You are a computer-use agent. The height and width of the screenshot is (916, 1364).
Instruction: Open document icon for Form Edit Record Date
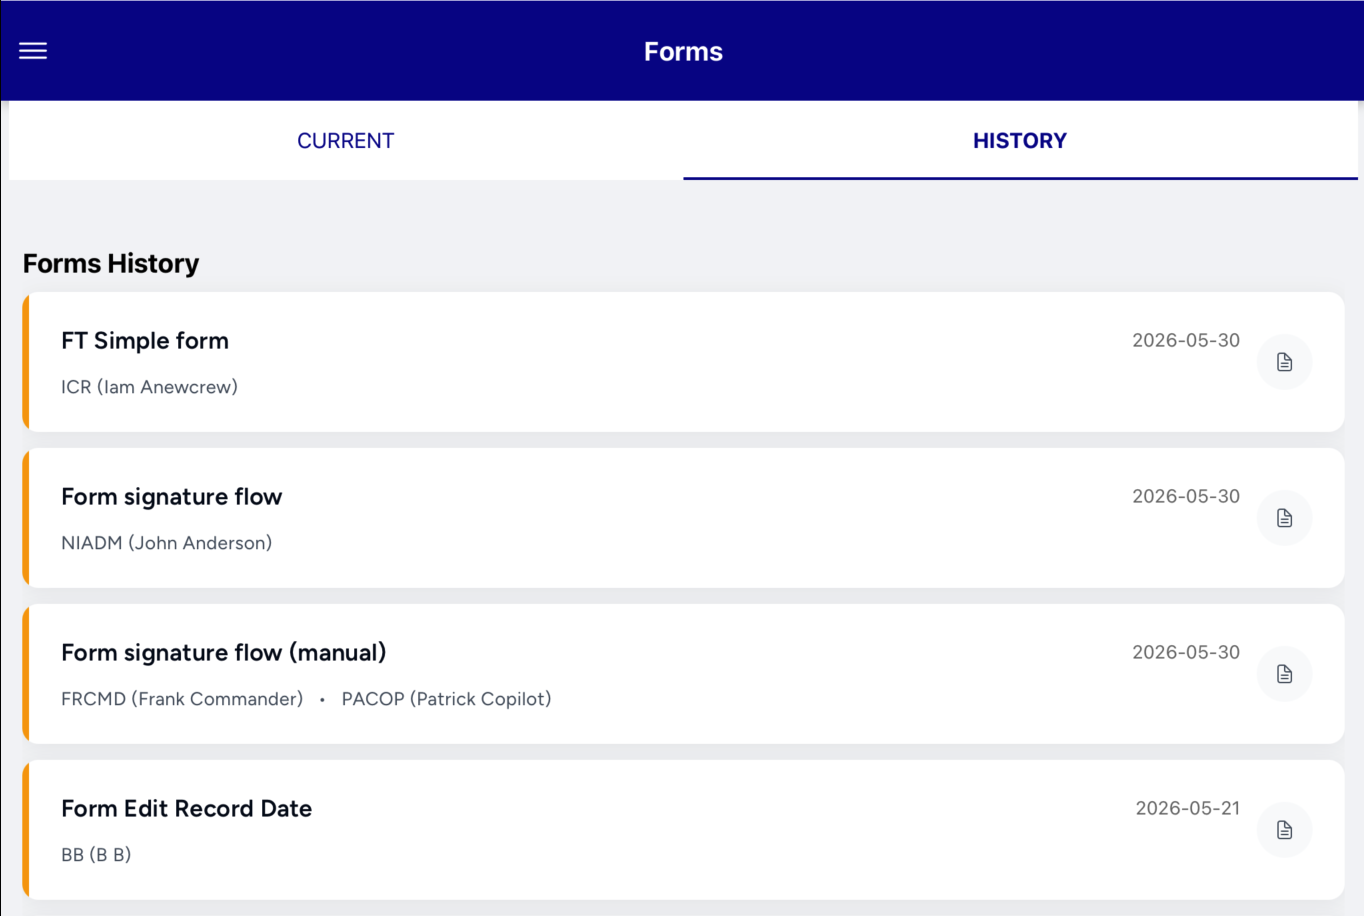click(x=1284, y=830)
